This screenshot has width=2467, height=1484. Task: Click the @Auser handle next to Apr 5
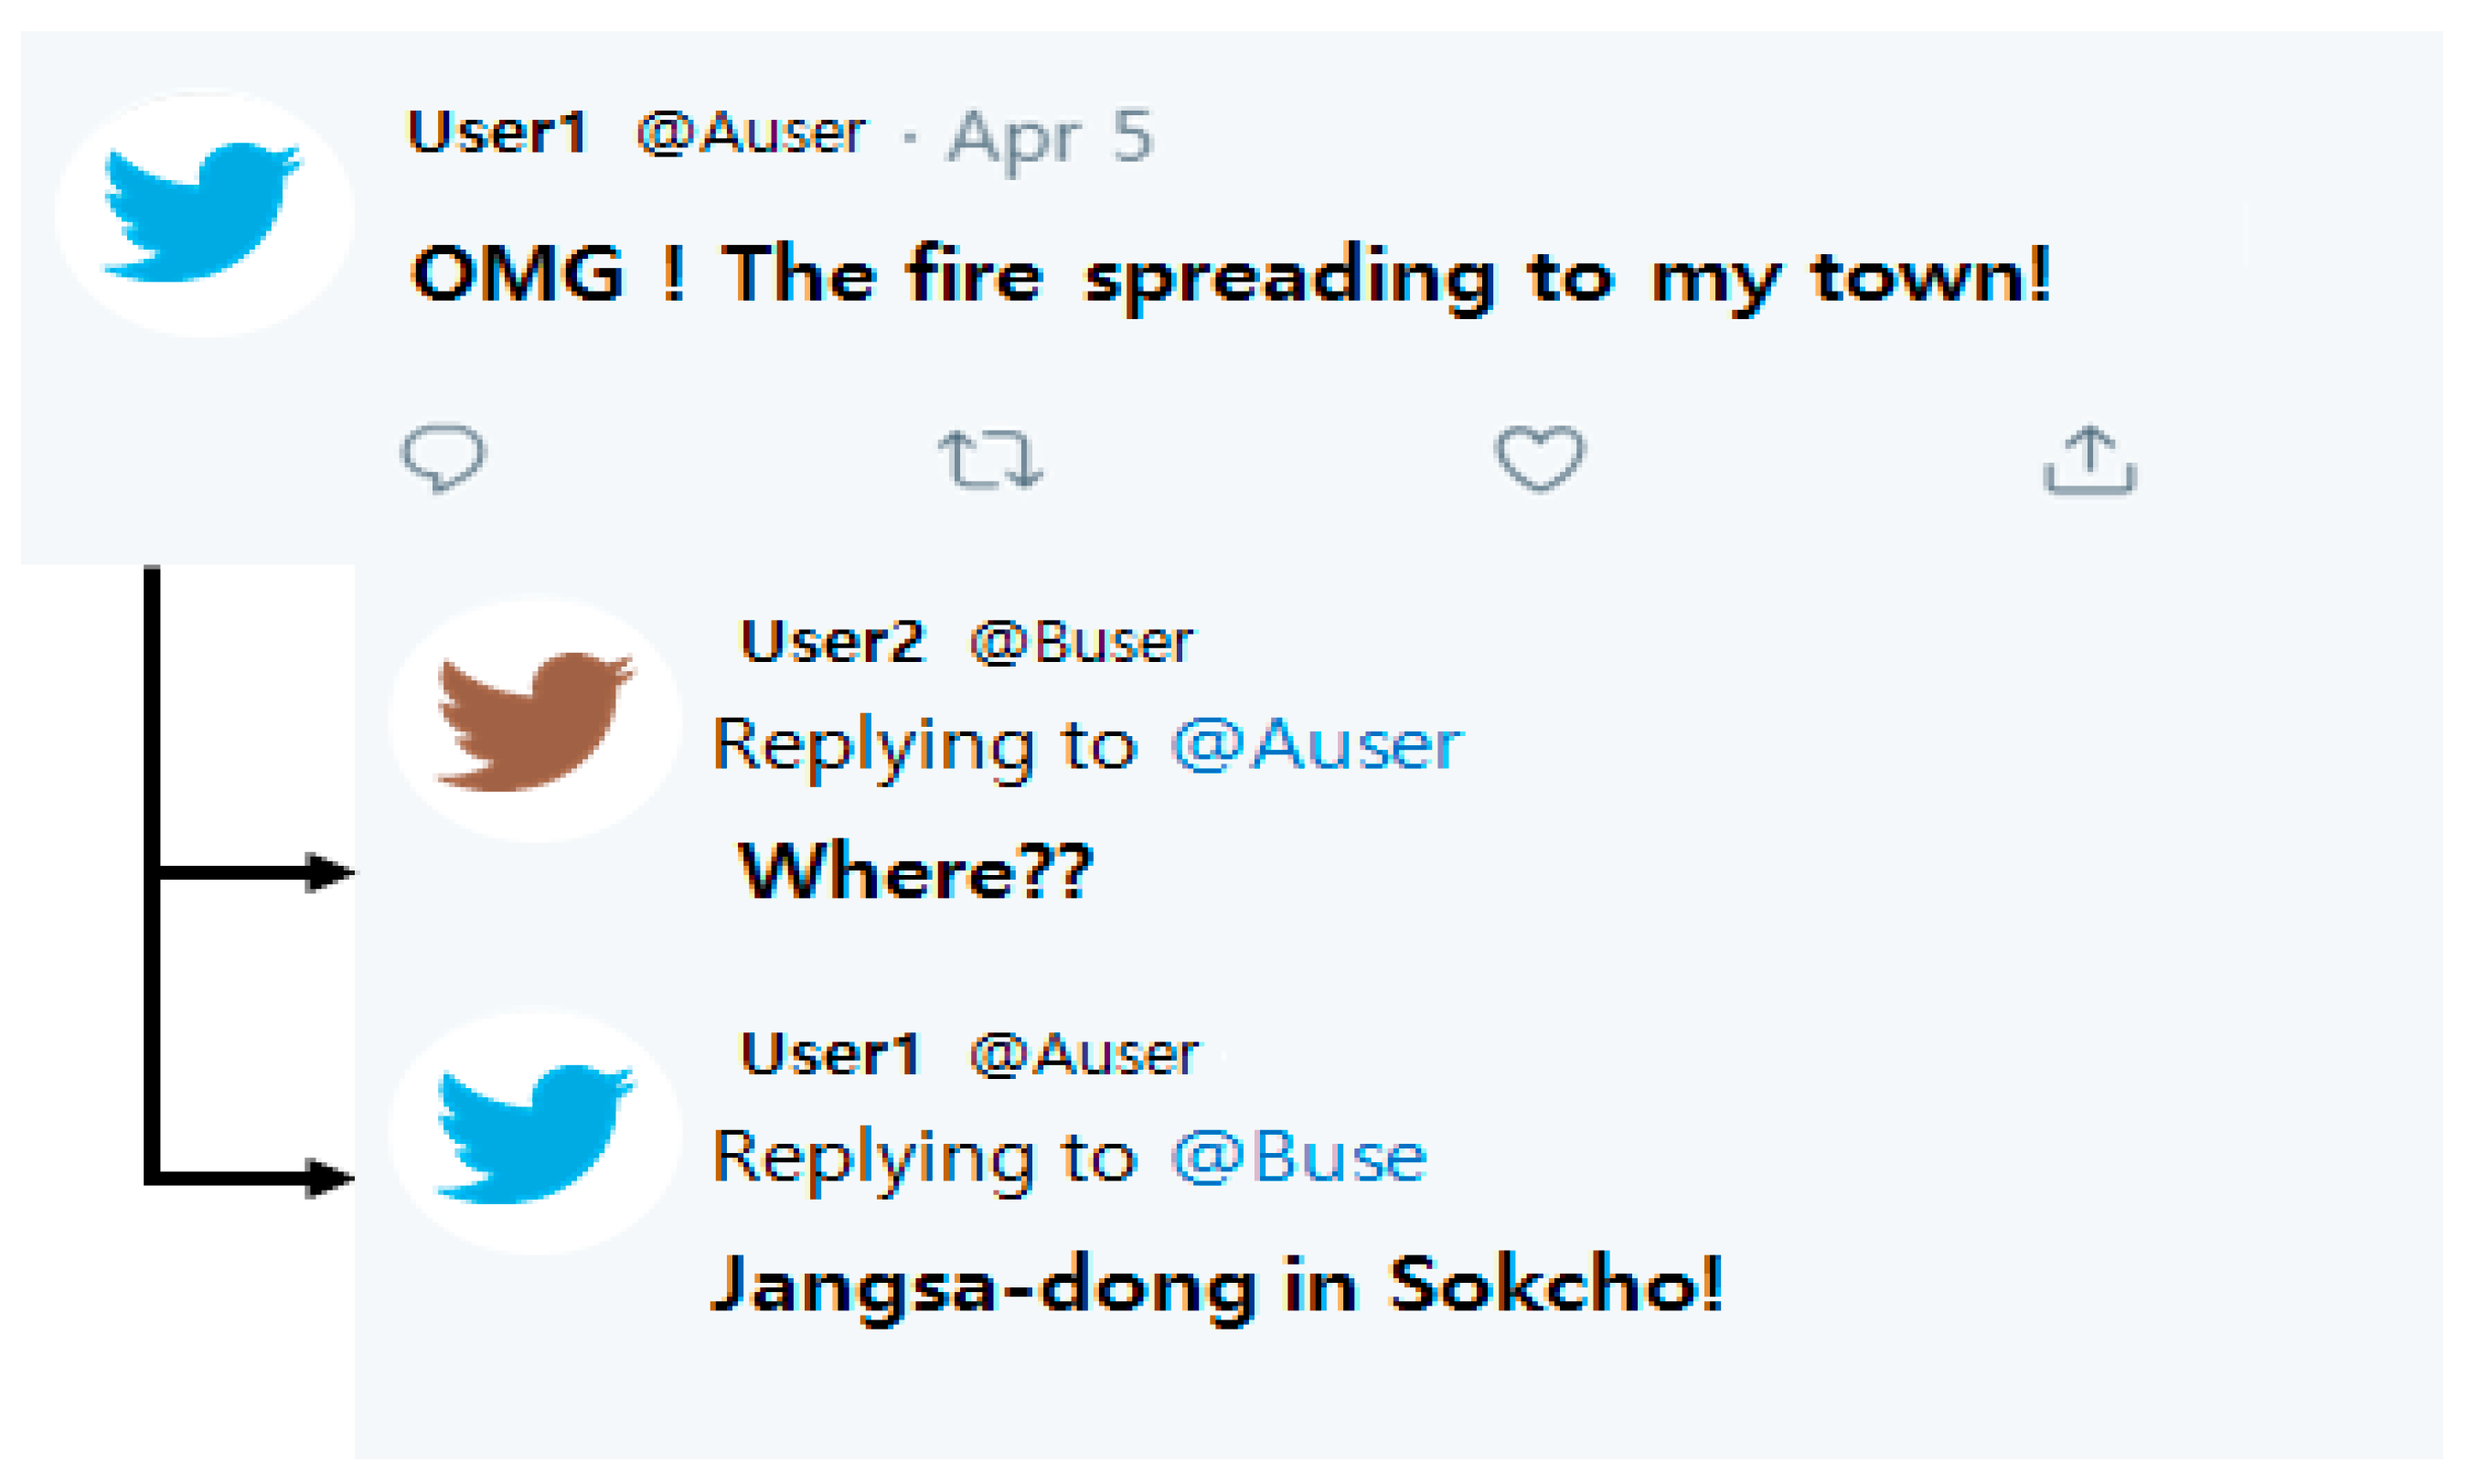[750, 133]
